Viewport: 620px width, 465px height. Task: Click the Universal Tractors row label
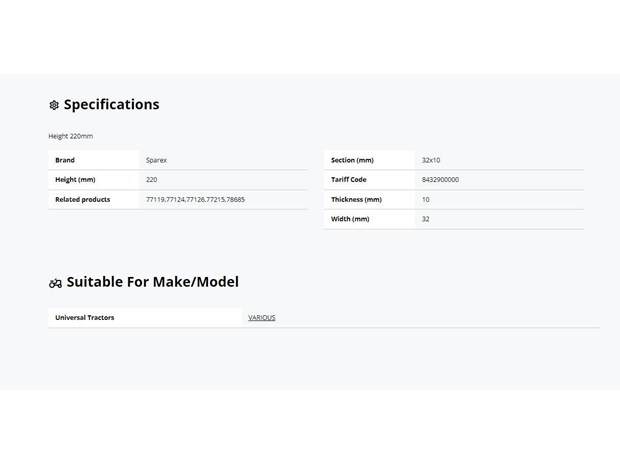(85, 318)
